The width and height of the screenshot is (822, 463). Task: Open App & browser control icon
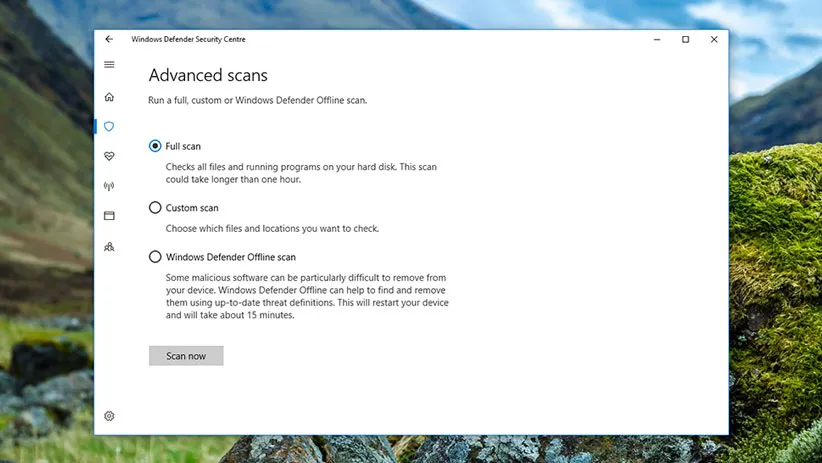point(109,216)
